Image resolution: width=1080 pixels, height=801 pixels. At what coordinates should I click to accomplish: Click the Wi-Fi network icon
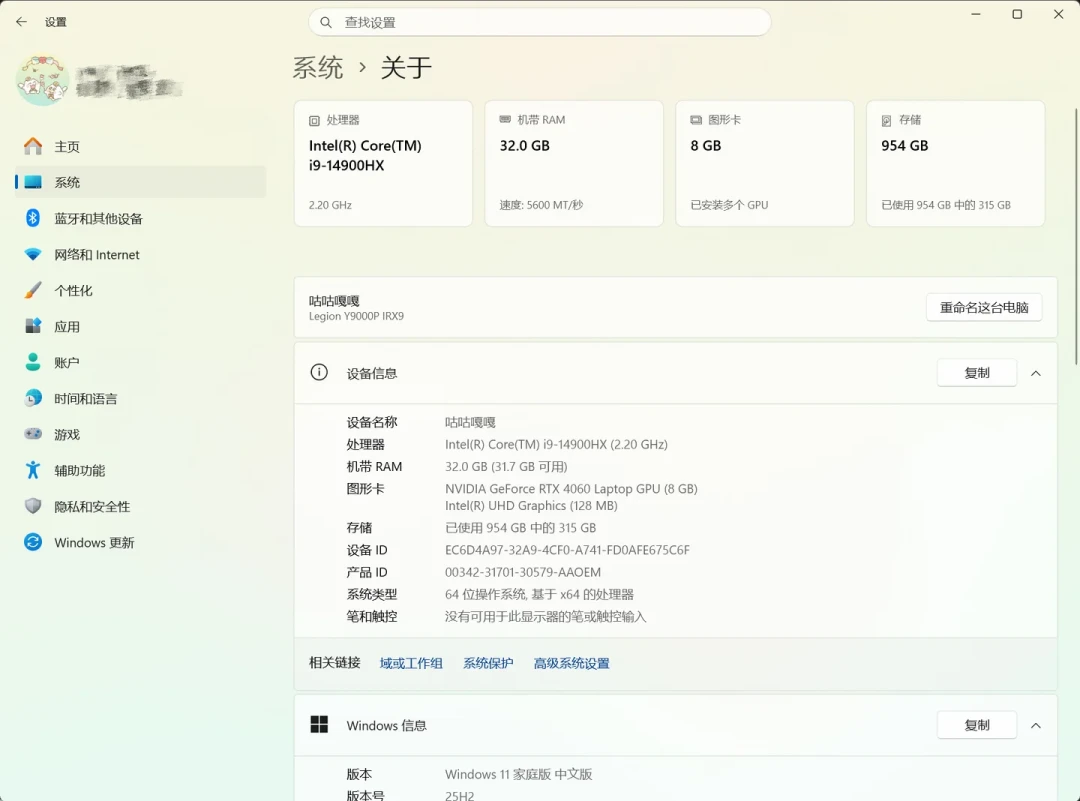click(32, 254)
